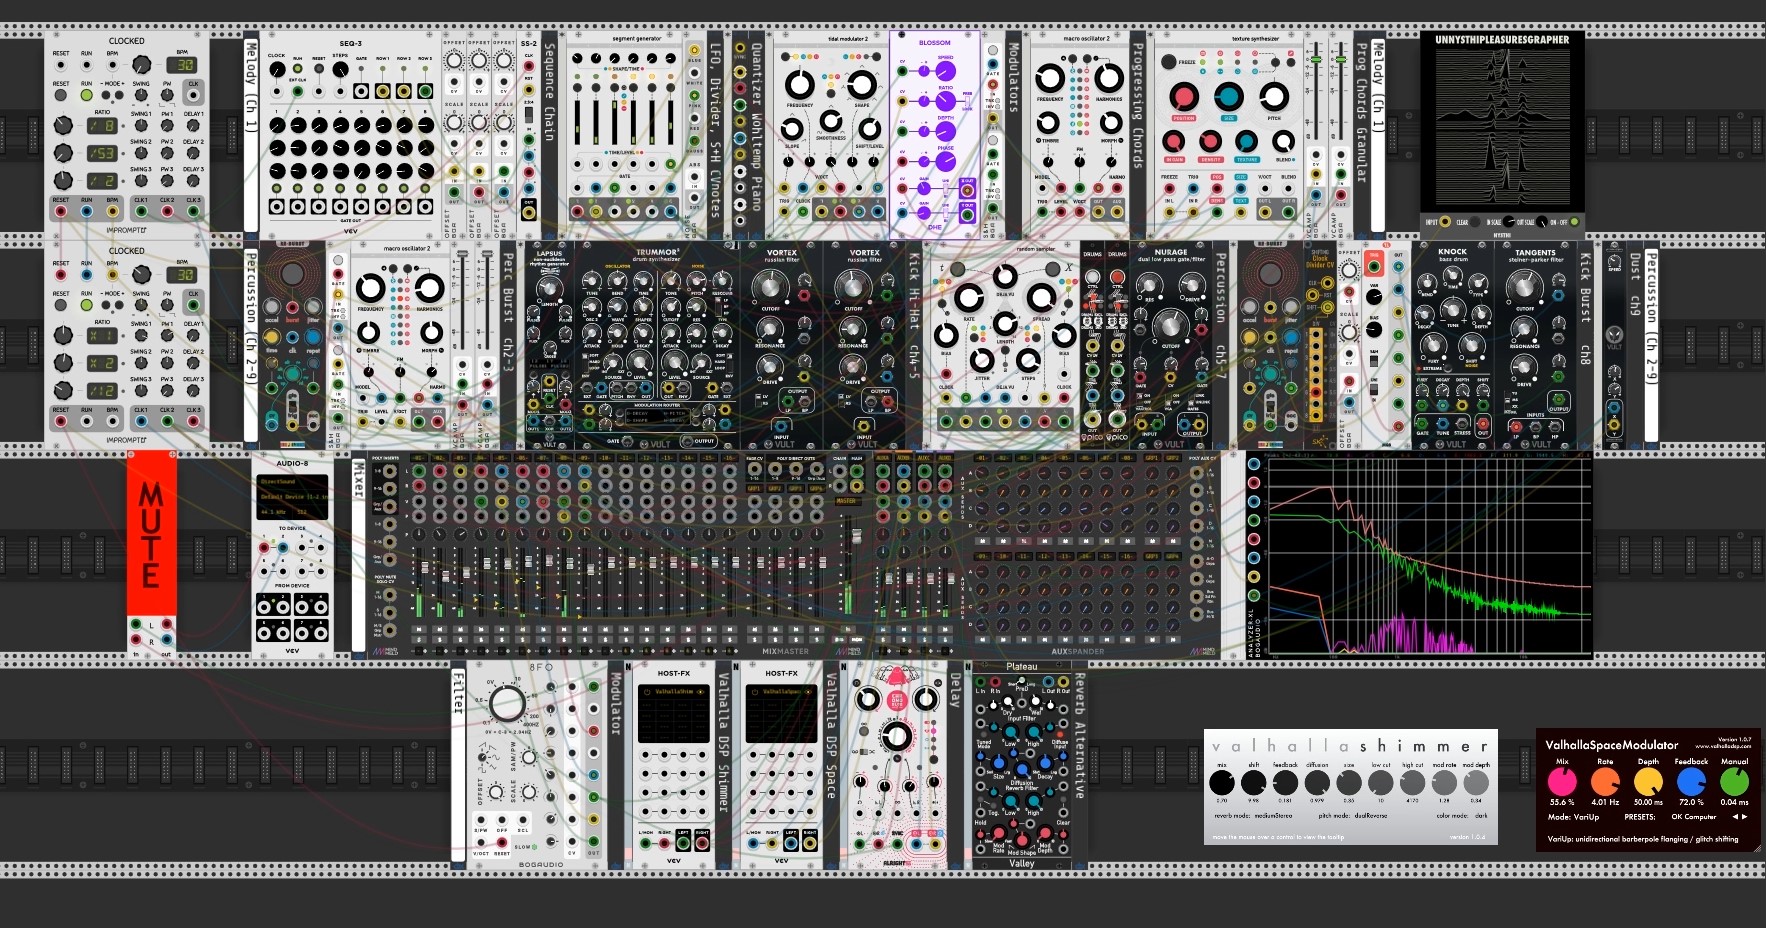The image size is (1766, 928).
Task: Click the yellow Depth knob in ValhallaSpaceModulator
Action: point(1648,781)
